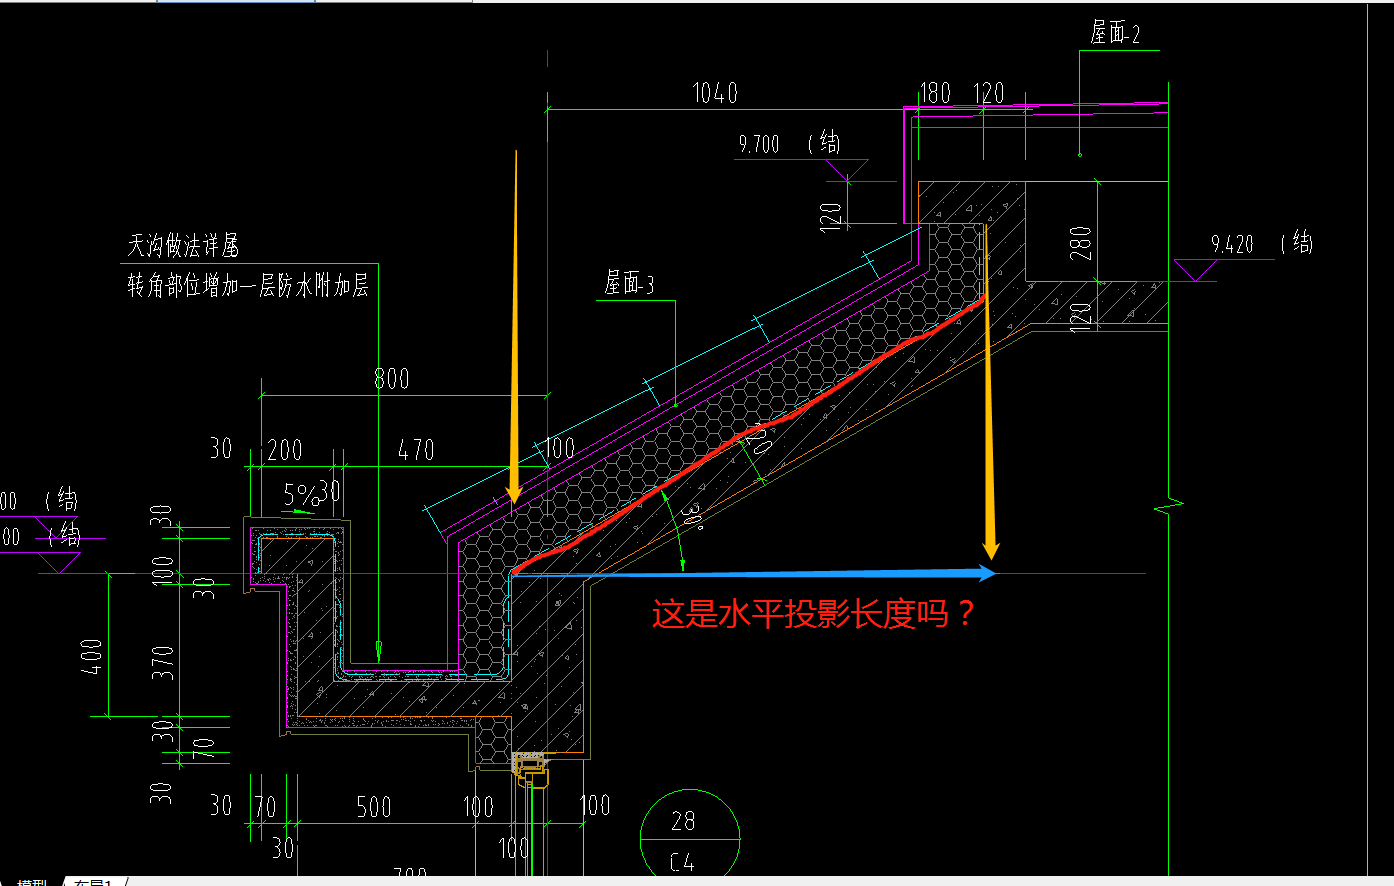Screen dimensions: 1394x886
Task: Pick the 370 vertical dimension
Action: (x=162, y=662)
